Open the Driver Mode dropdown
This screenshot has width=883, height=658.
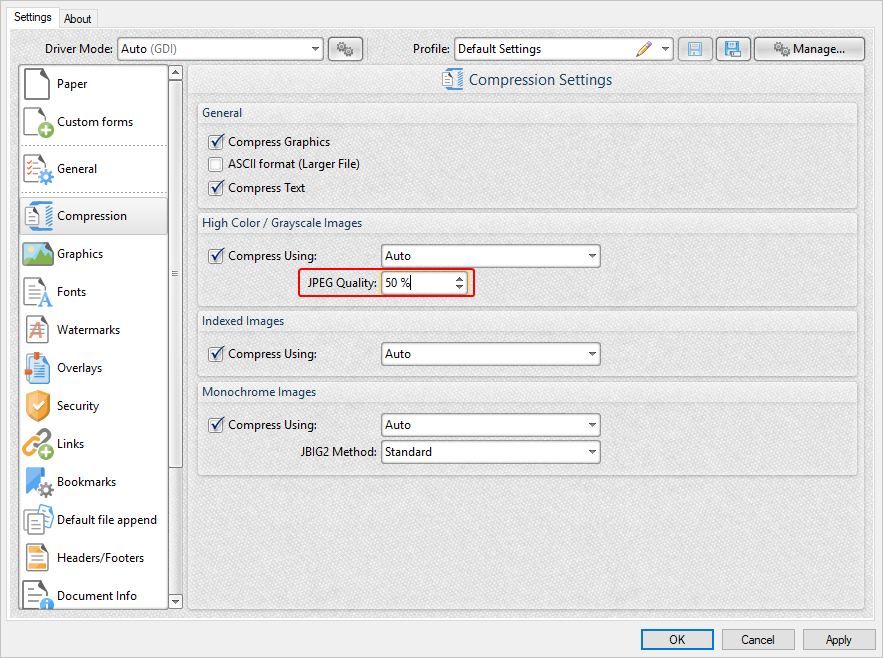[220, 49]
